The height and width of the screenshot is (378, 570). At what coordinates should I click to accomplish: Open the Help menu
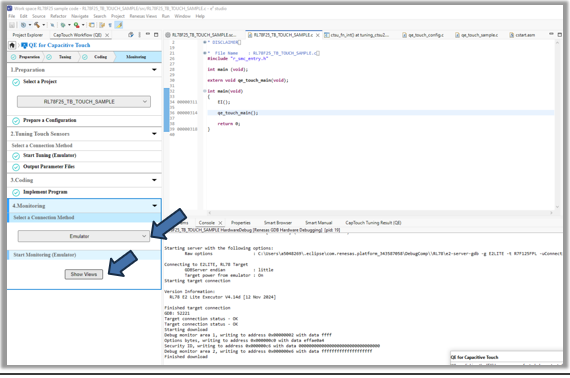[200, 16]
